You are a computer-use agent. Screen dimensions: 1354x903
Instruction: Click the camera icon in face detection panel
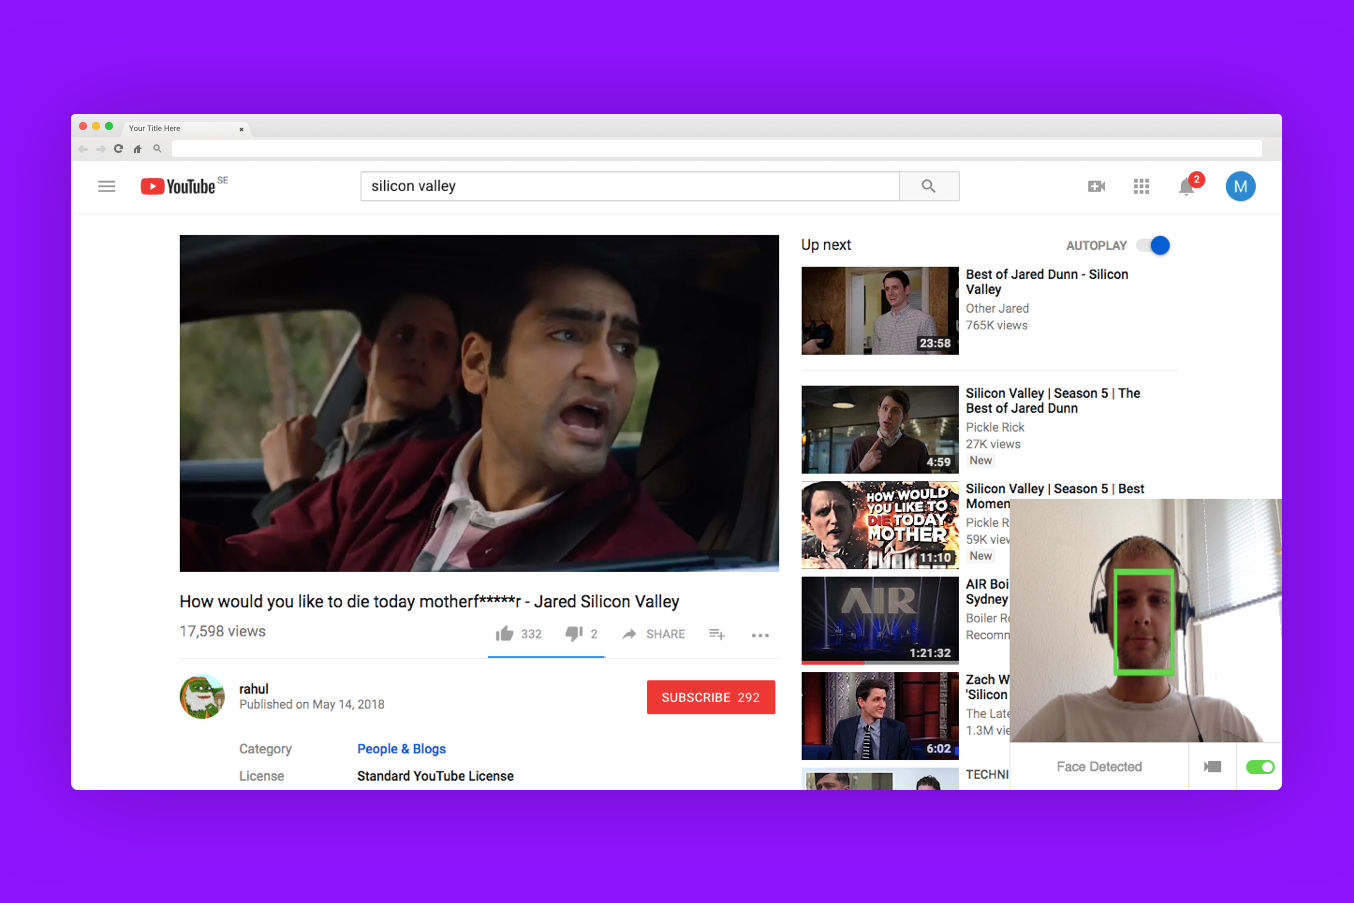click(1212, 767)
